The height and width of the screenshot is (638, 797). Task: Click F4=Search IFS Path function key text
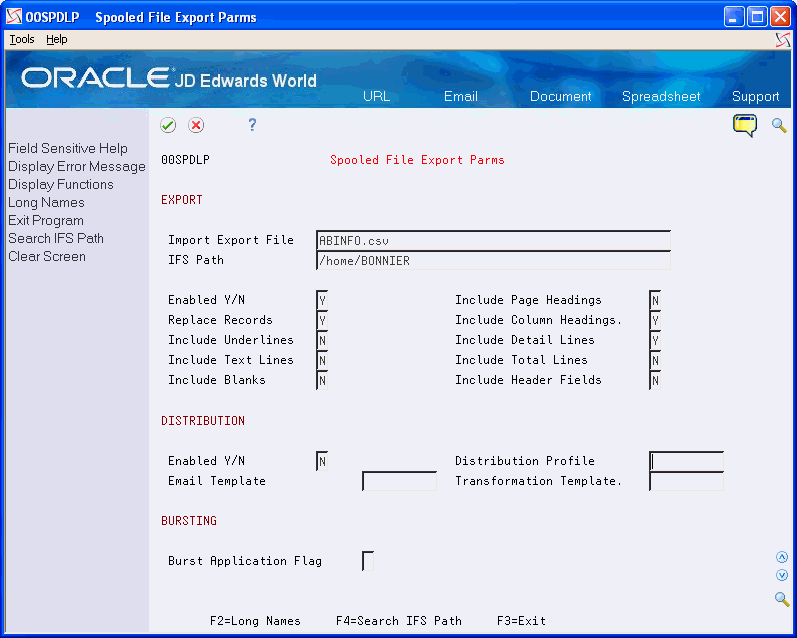[x=399, y=621]
